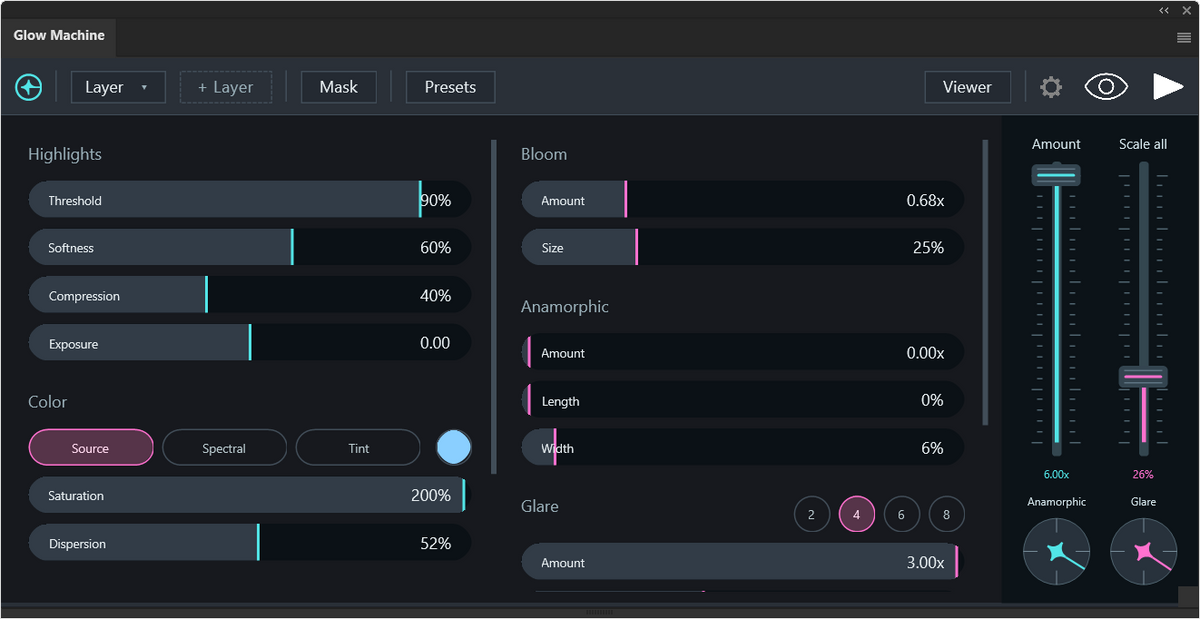
Task: Adjust the Anamorphic Amount slider
Action: (x=742, y=352)
